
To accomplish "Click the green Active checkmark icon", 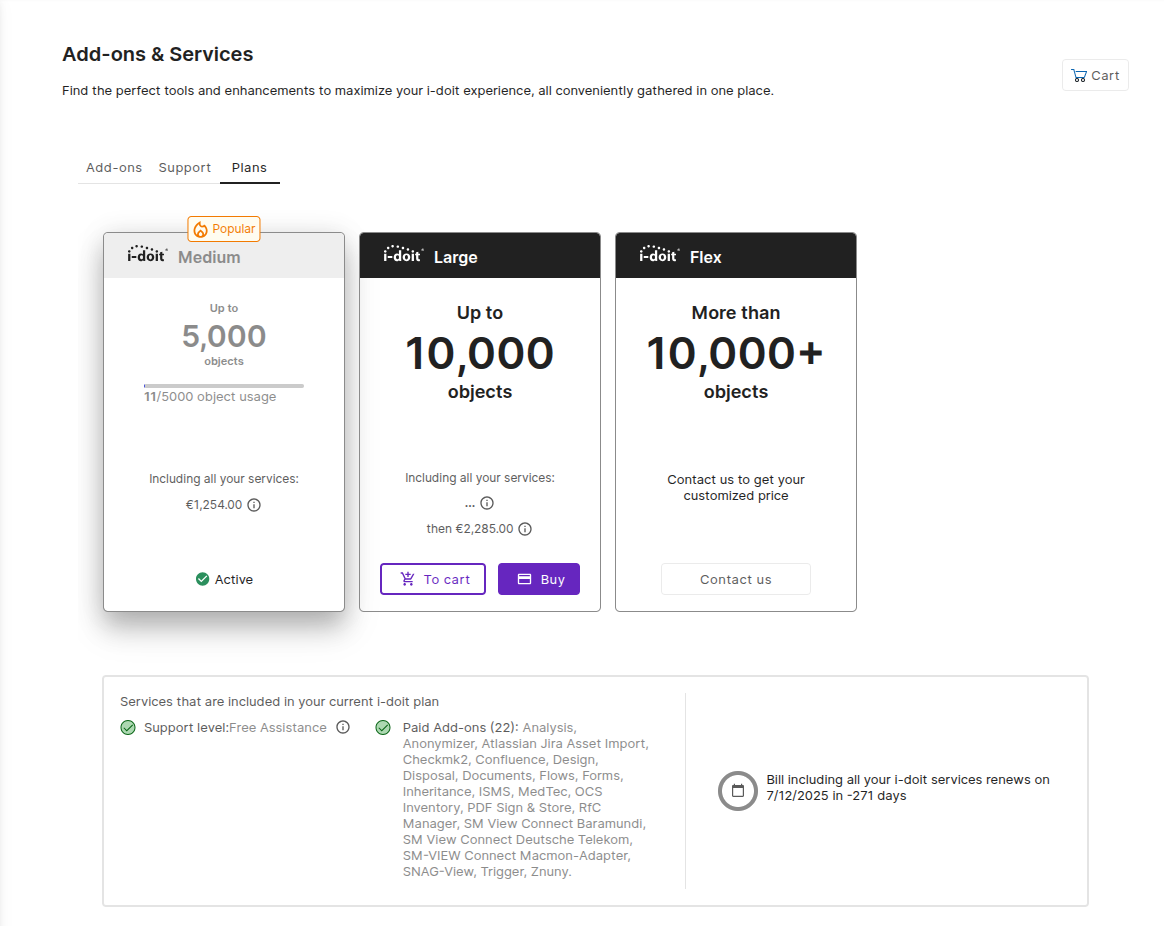I will pyautogui.click(x=202, y=579).
